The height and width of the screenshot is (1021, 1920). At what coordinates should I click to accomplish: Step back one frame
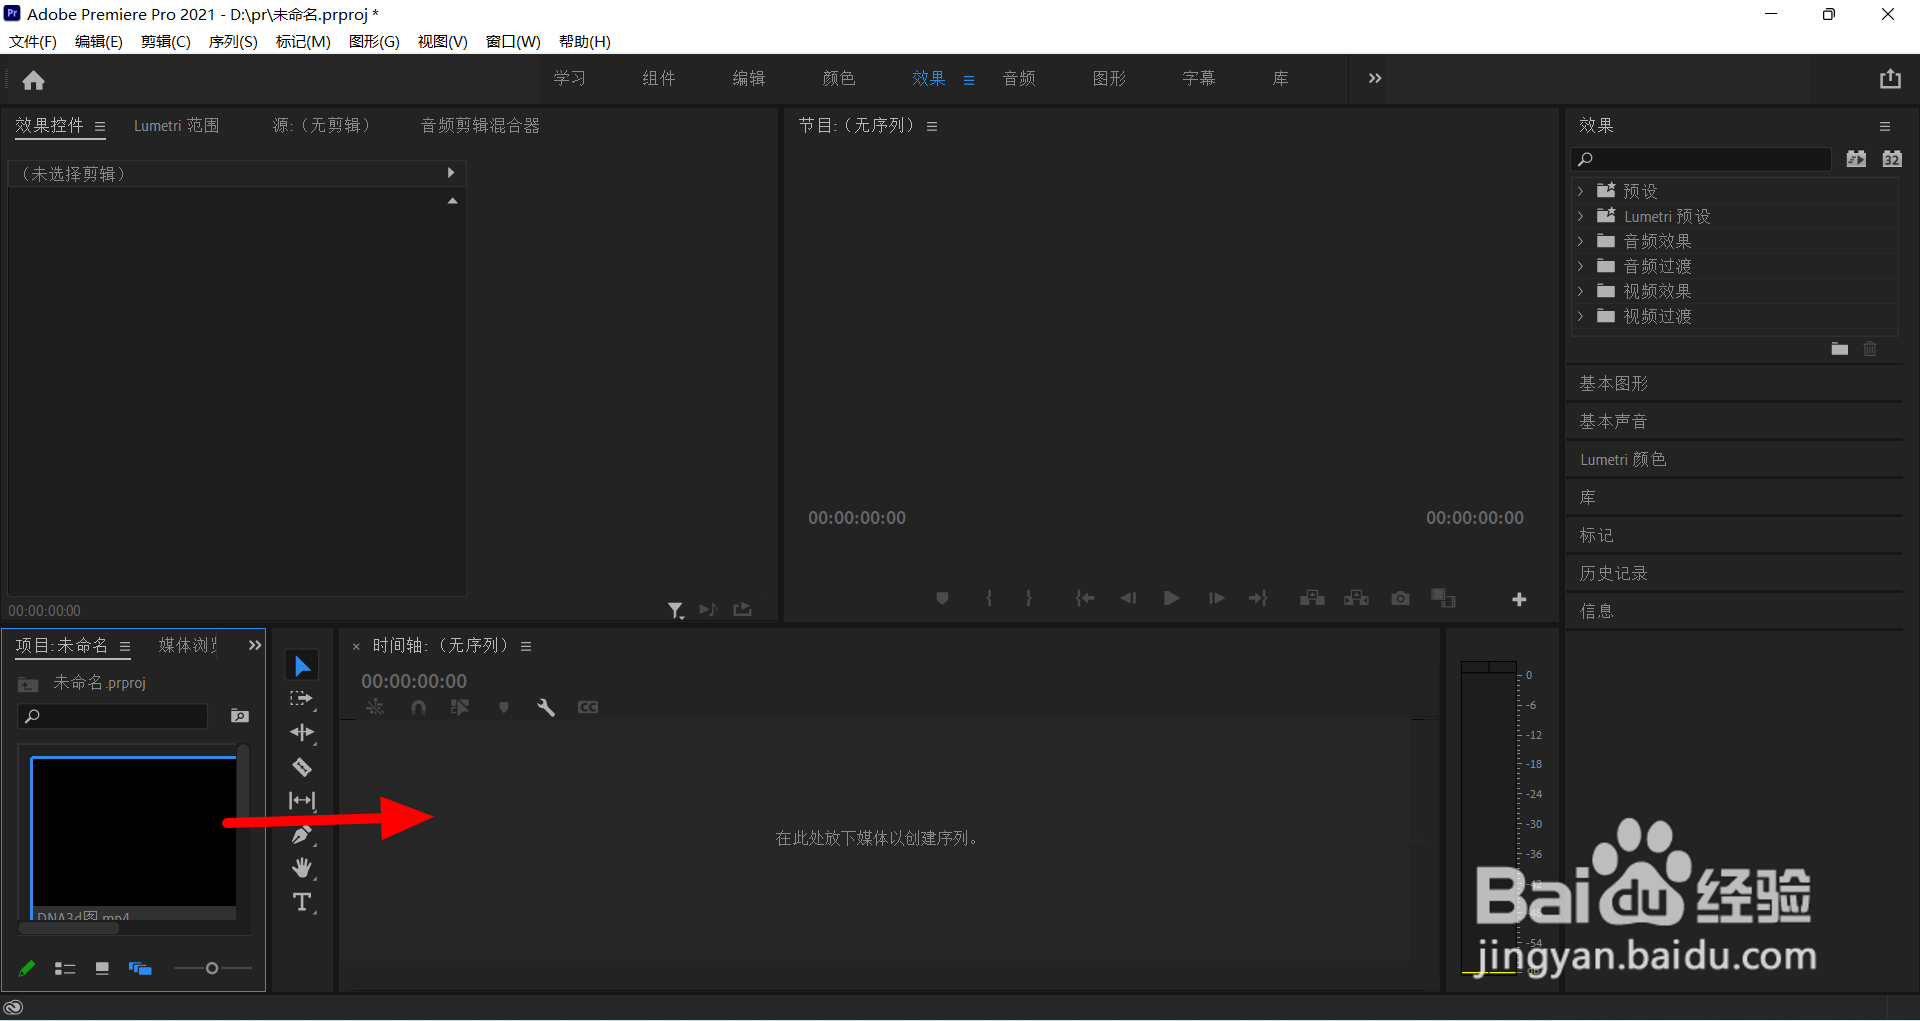[1128, 598]
